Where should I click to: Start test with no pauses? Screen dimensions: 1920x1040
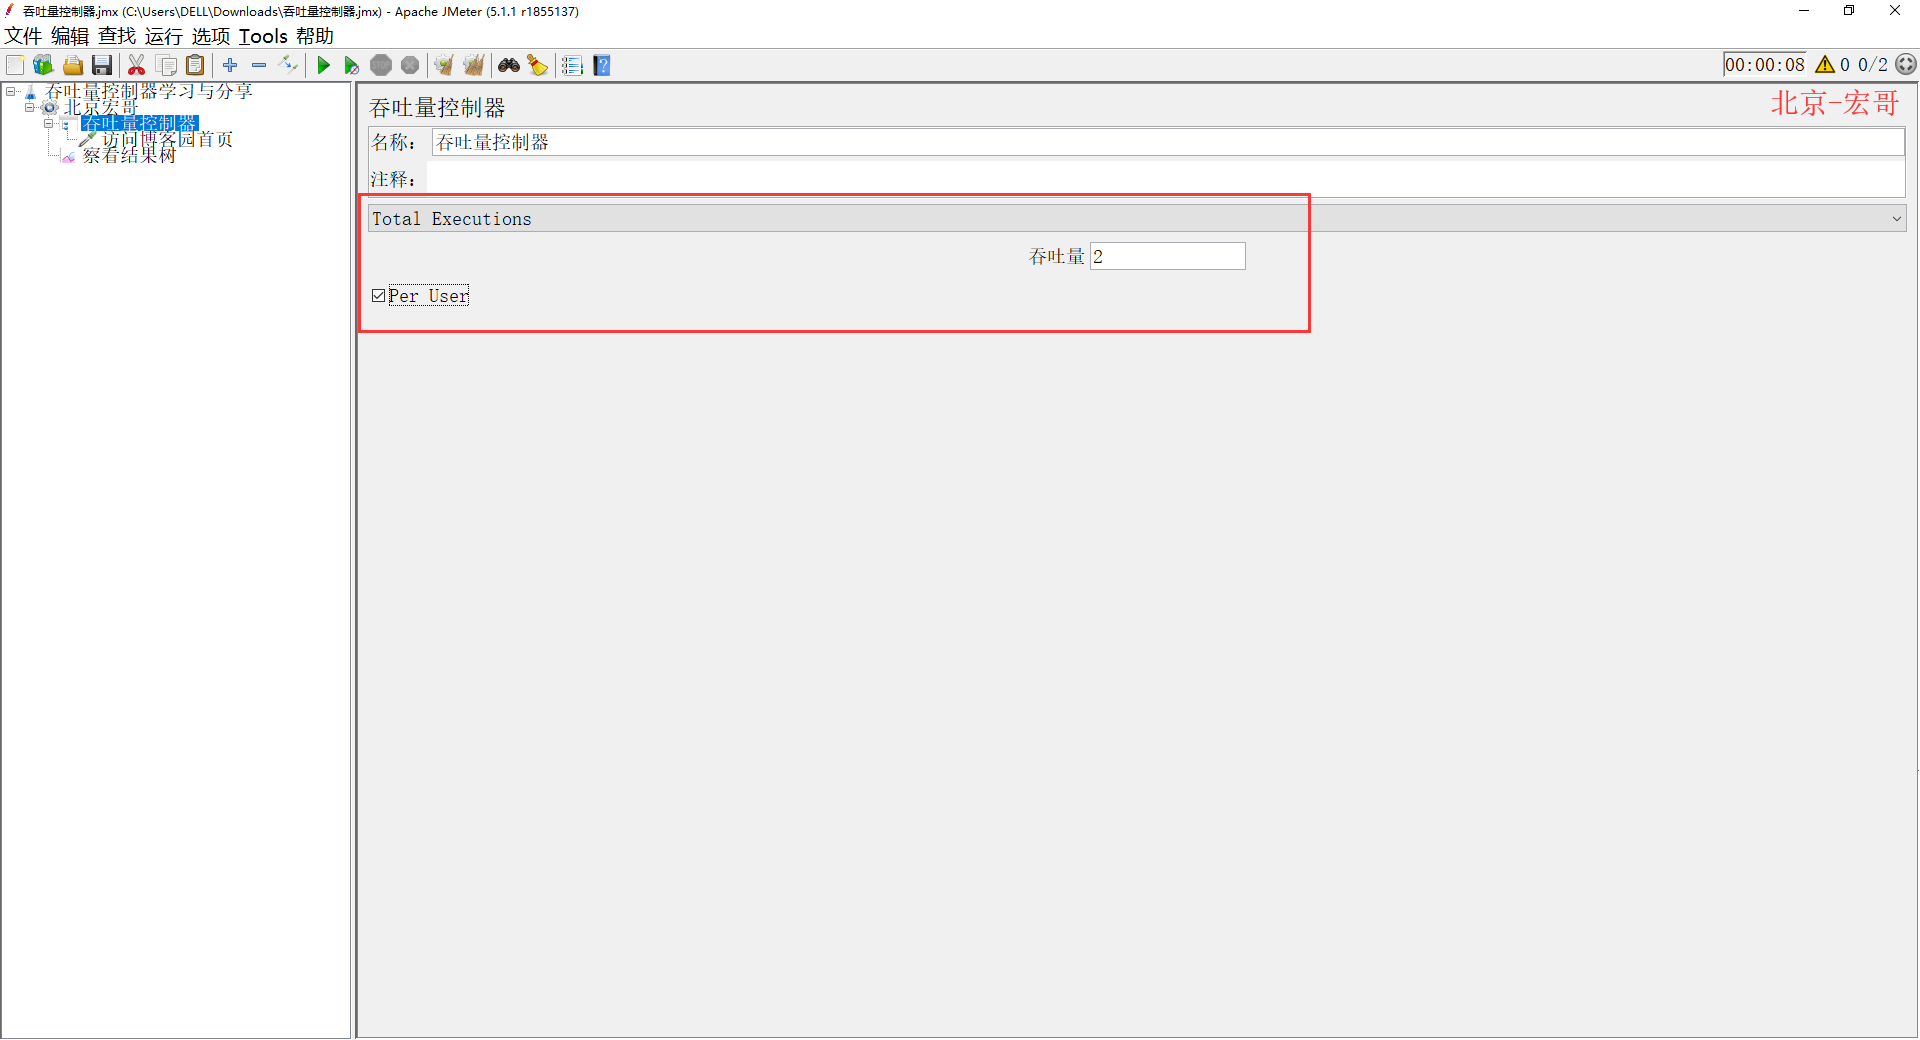pos(352,65)
